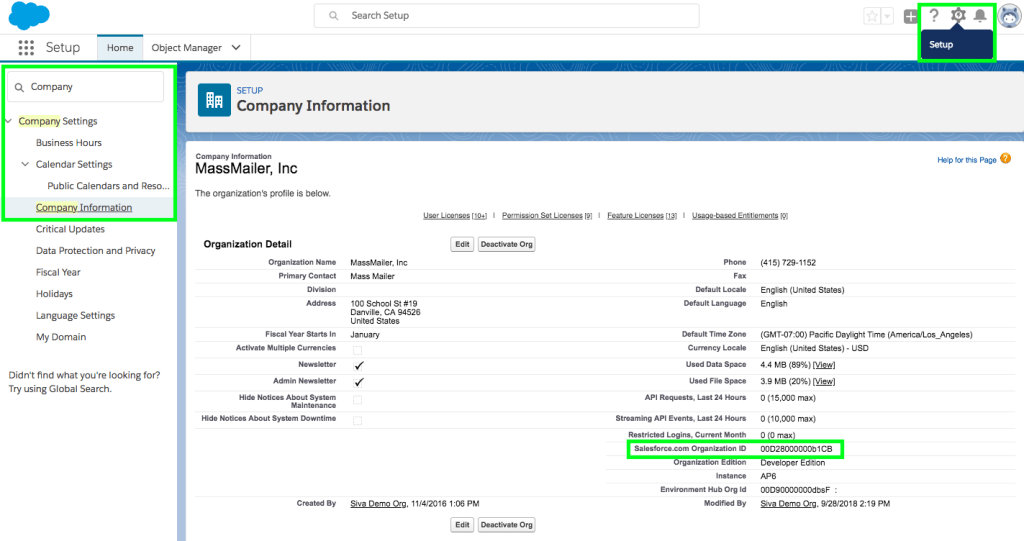Viewport: 1024px width, 541px height.
Task: Open the notifications bell icon
Action: 980,16
